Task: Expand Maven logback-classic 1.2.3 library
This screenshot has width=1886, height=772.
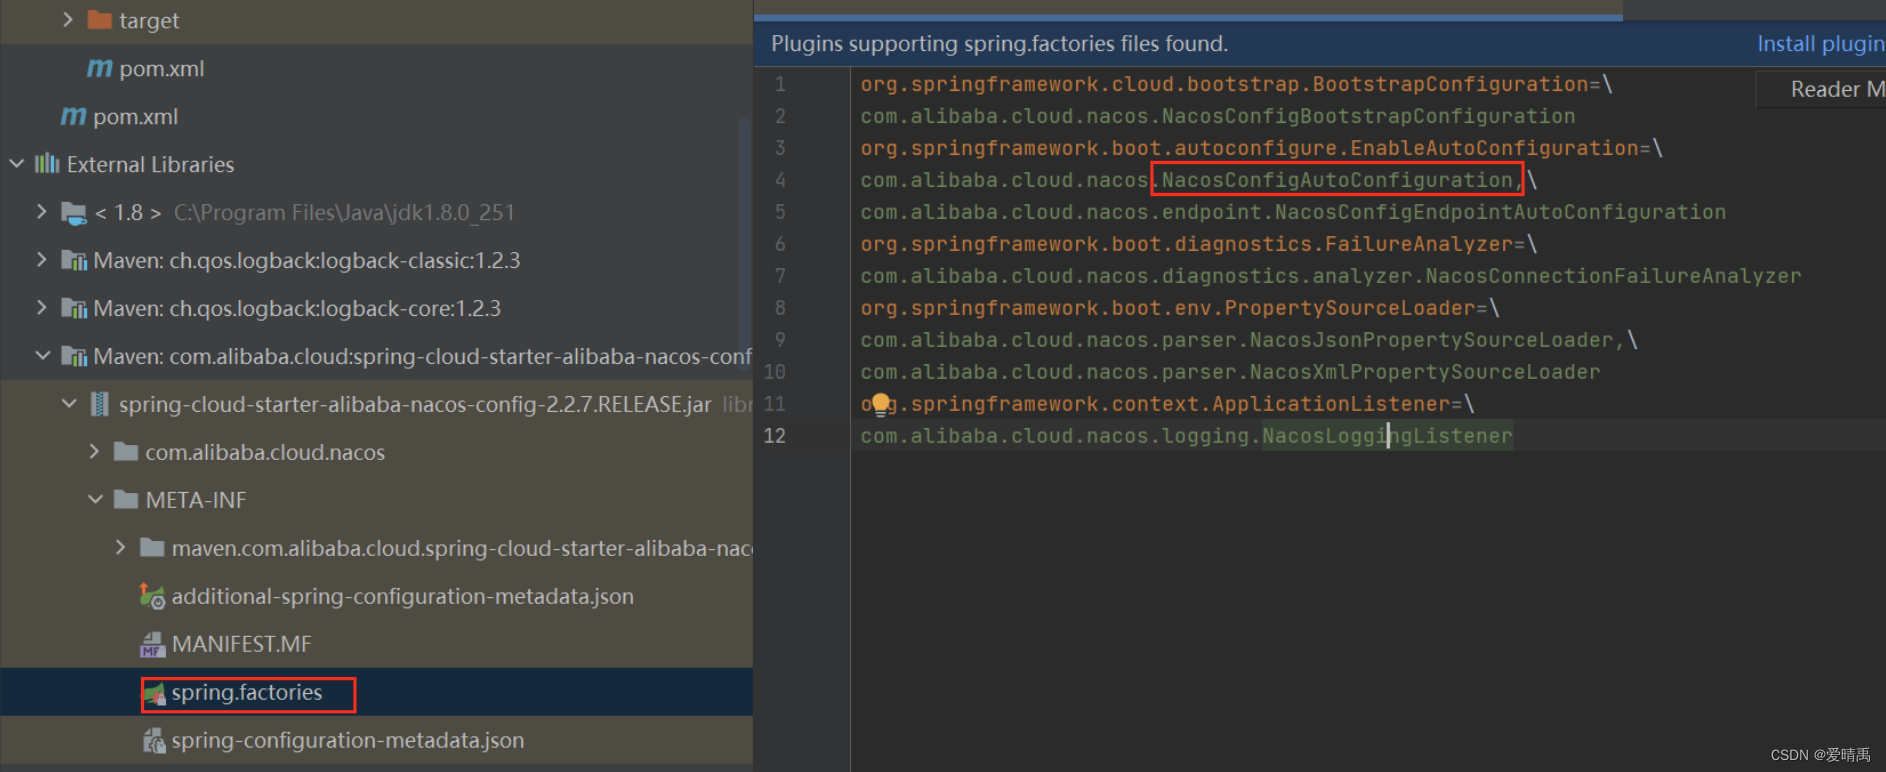Action: click(x=41, y=259)
